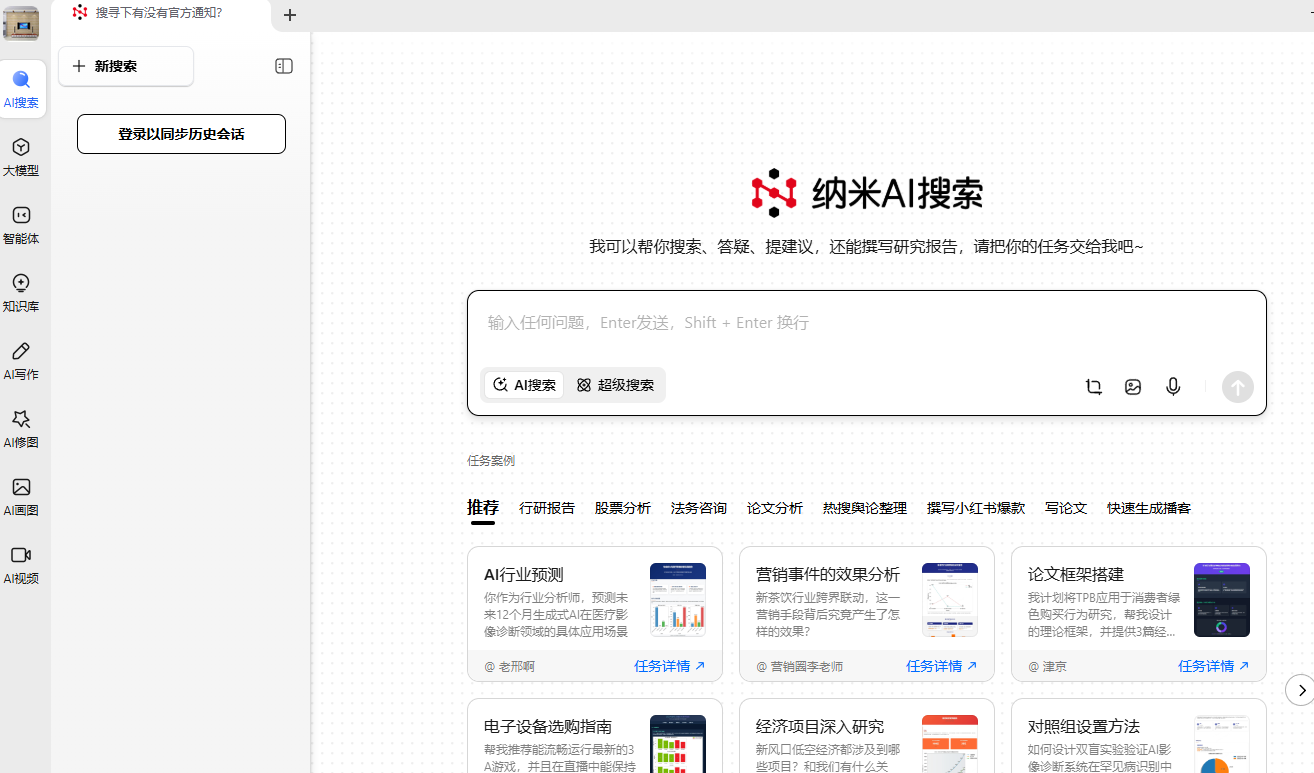Open the AI视频 sidebar tool
1314x773 pixels.
pos(21,565)
